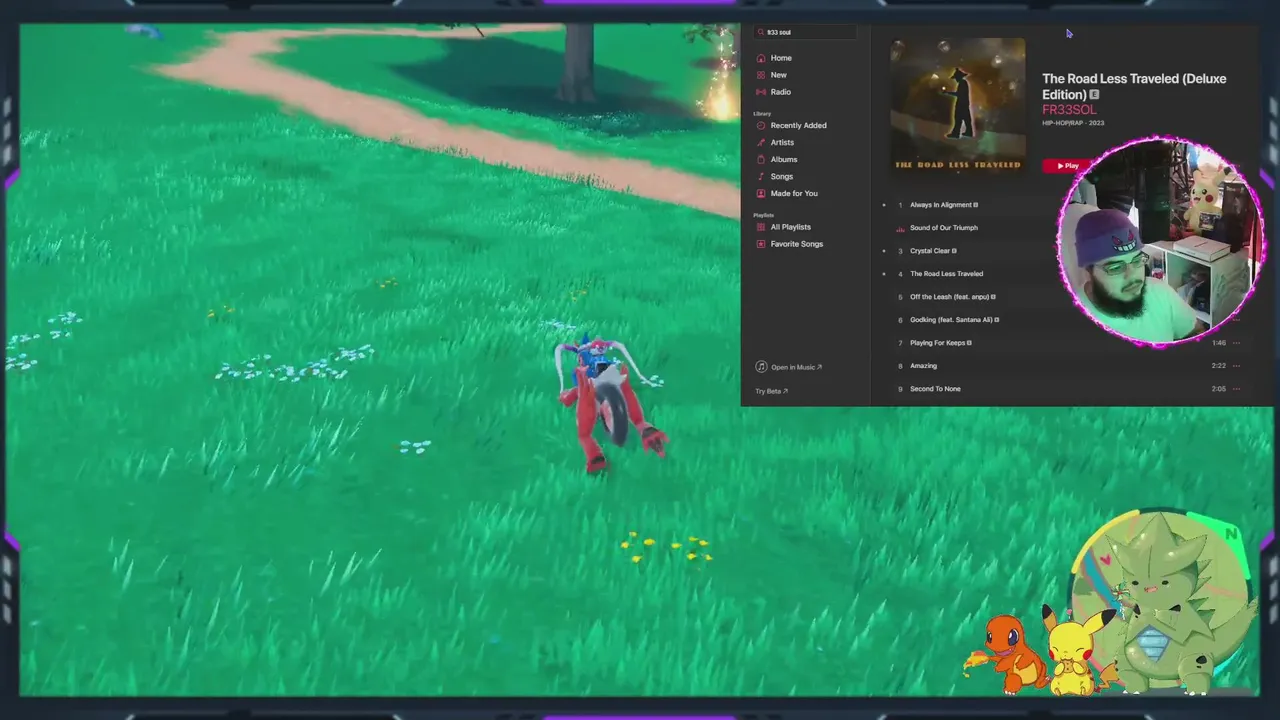The width and height of the screenshot is (1280, 720).
Task: Open Made for You
Action: tap(794, 193)
